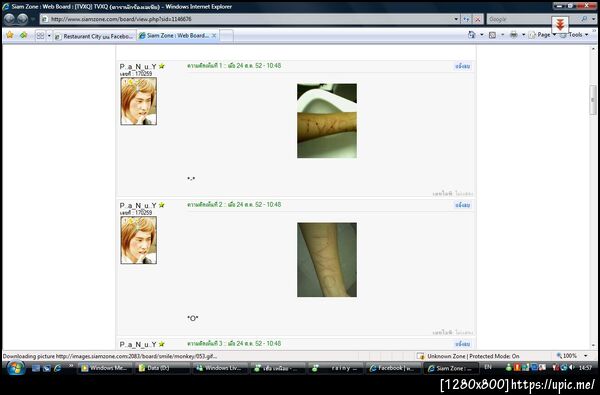Click the Unknown Zone Protected Mode status
This screenshot has height=395, width=600.
(468, 356)
